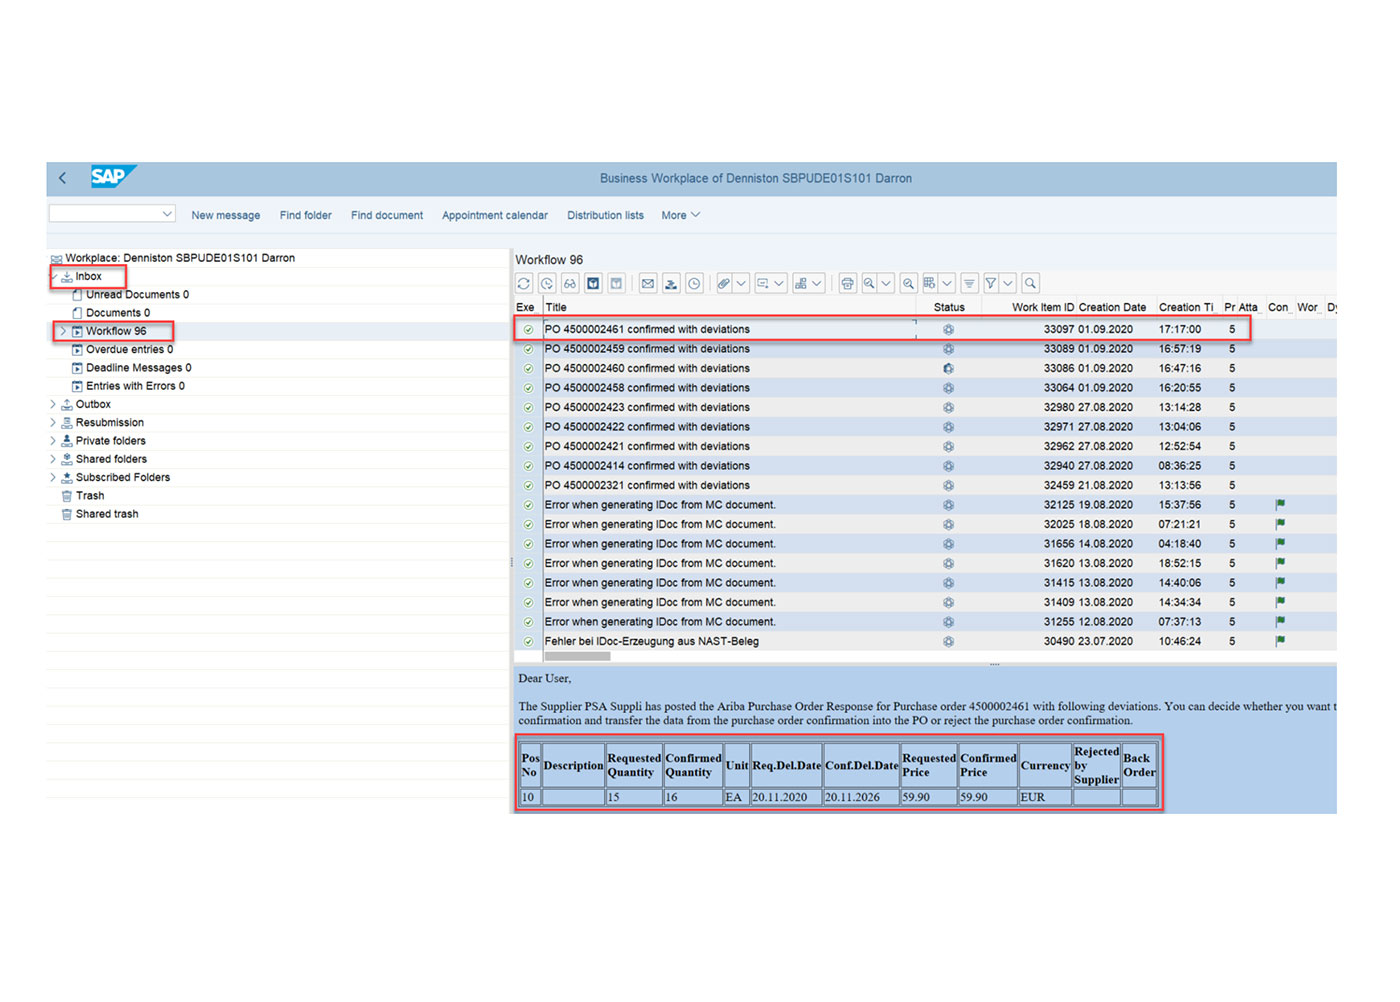Resubmit the work item via clock icon
This screenshot has width=1400, height=1002.
tap(694, 283)
